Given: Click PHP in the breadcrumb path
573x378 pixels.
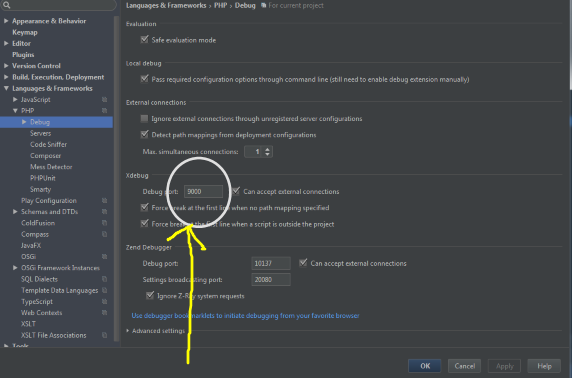Looking at the screenshot, I should [220, 5].
